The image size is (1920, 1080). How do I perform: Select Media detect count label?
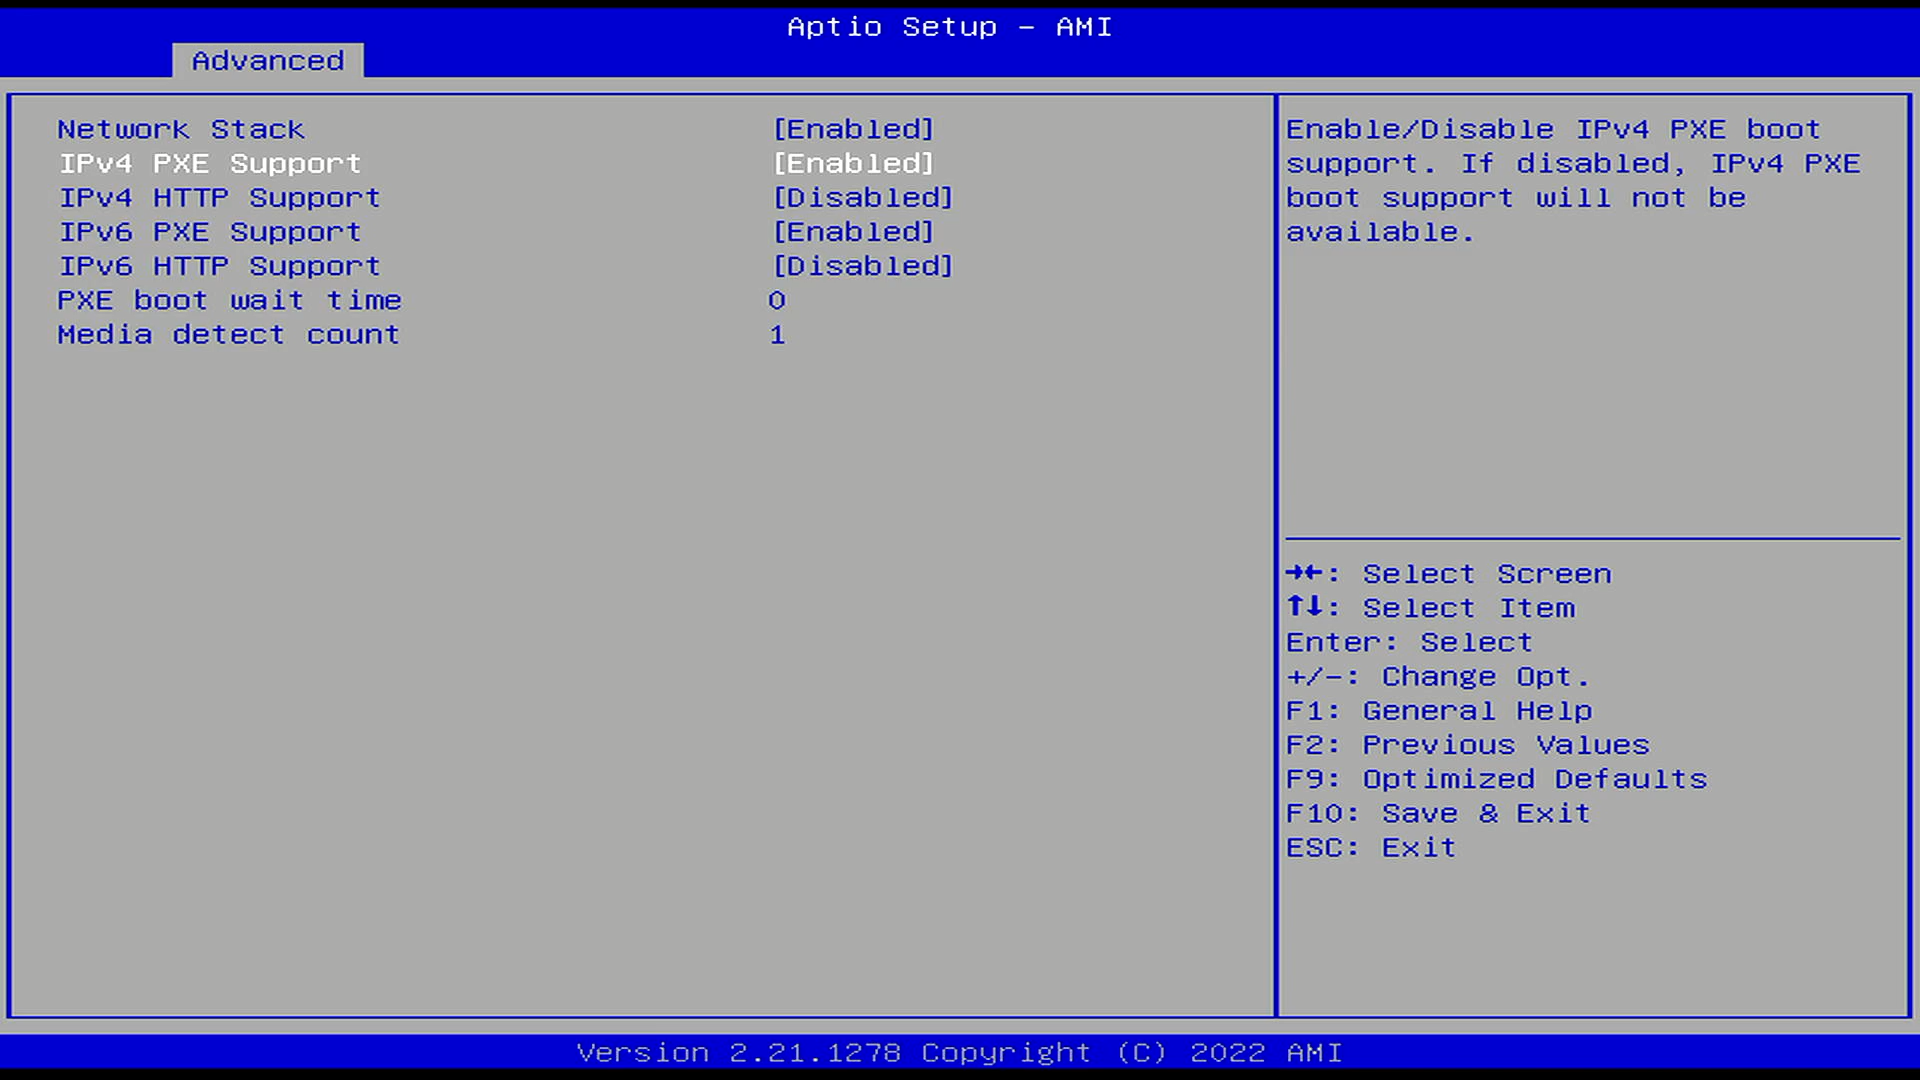click(x=228, y=335)
